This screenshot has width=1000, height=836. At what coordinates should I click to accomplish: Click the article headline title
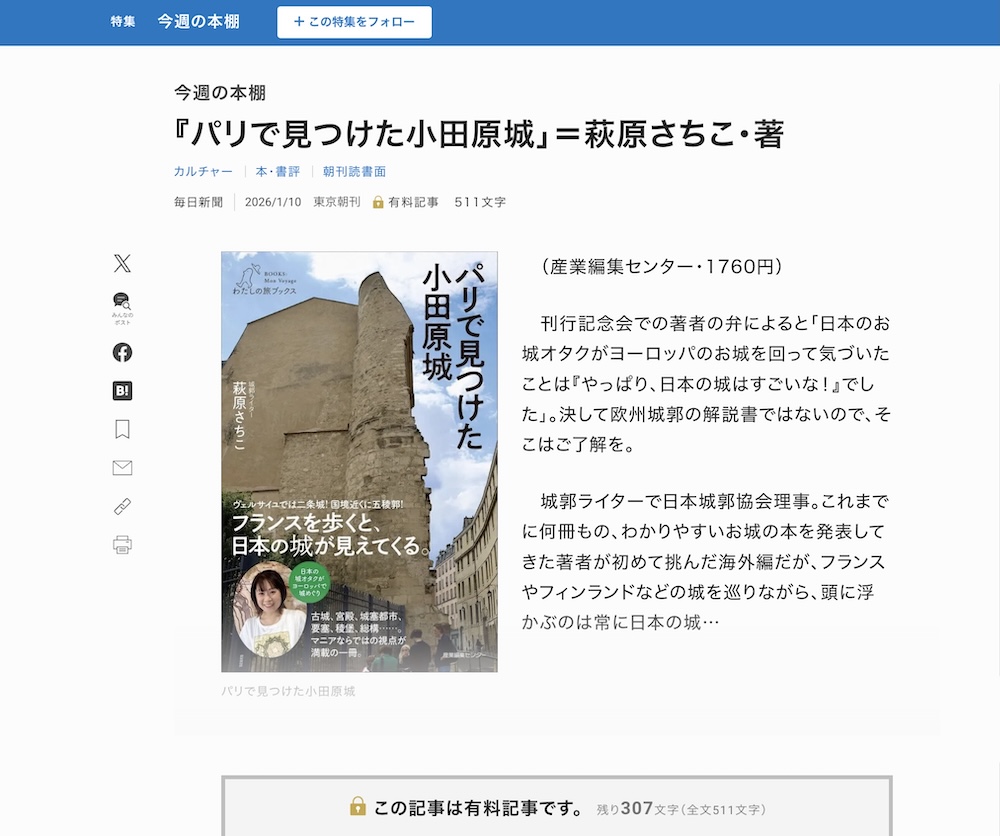click(x=479, y=134)
